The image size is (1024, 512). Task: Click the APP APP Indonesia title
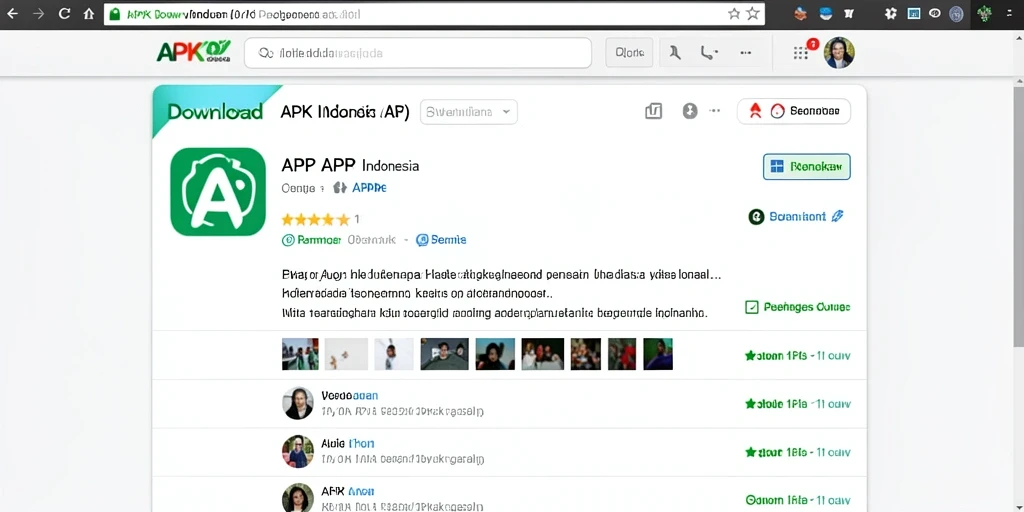(350, 165)
